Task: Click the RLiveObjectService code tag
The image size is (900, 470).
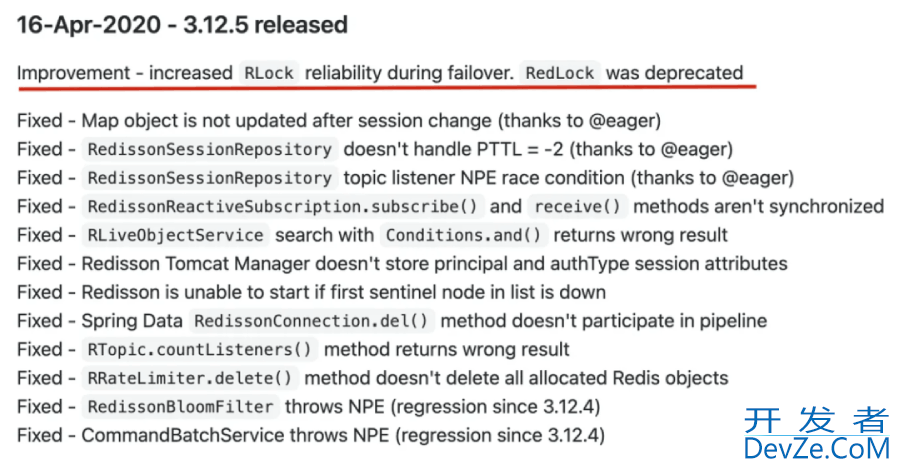Action: pyautogui.click(x=175, y=235)
